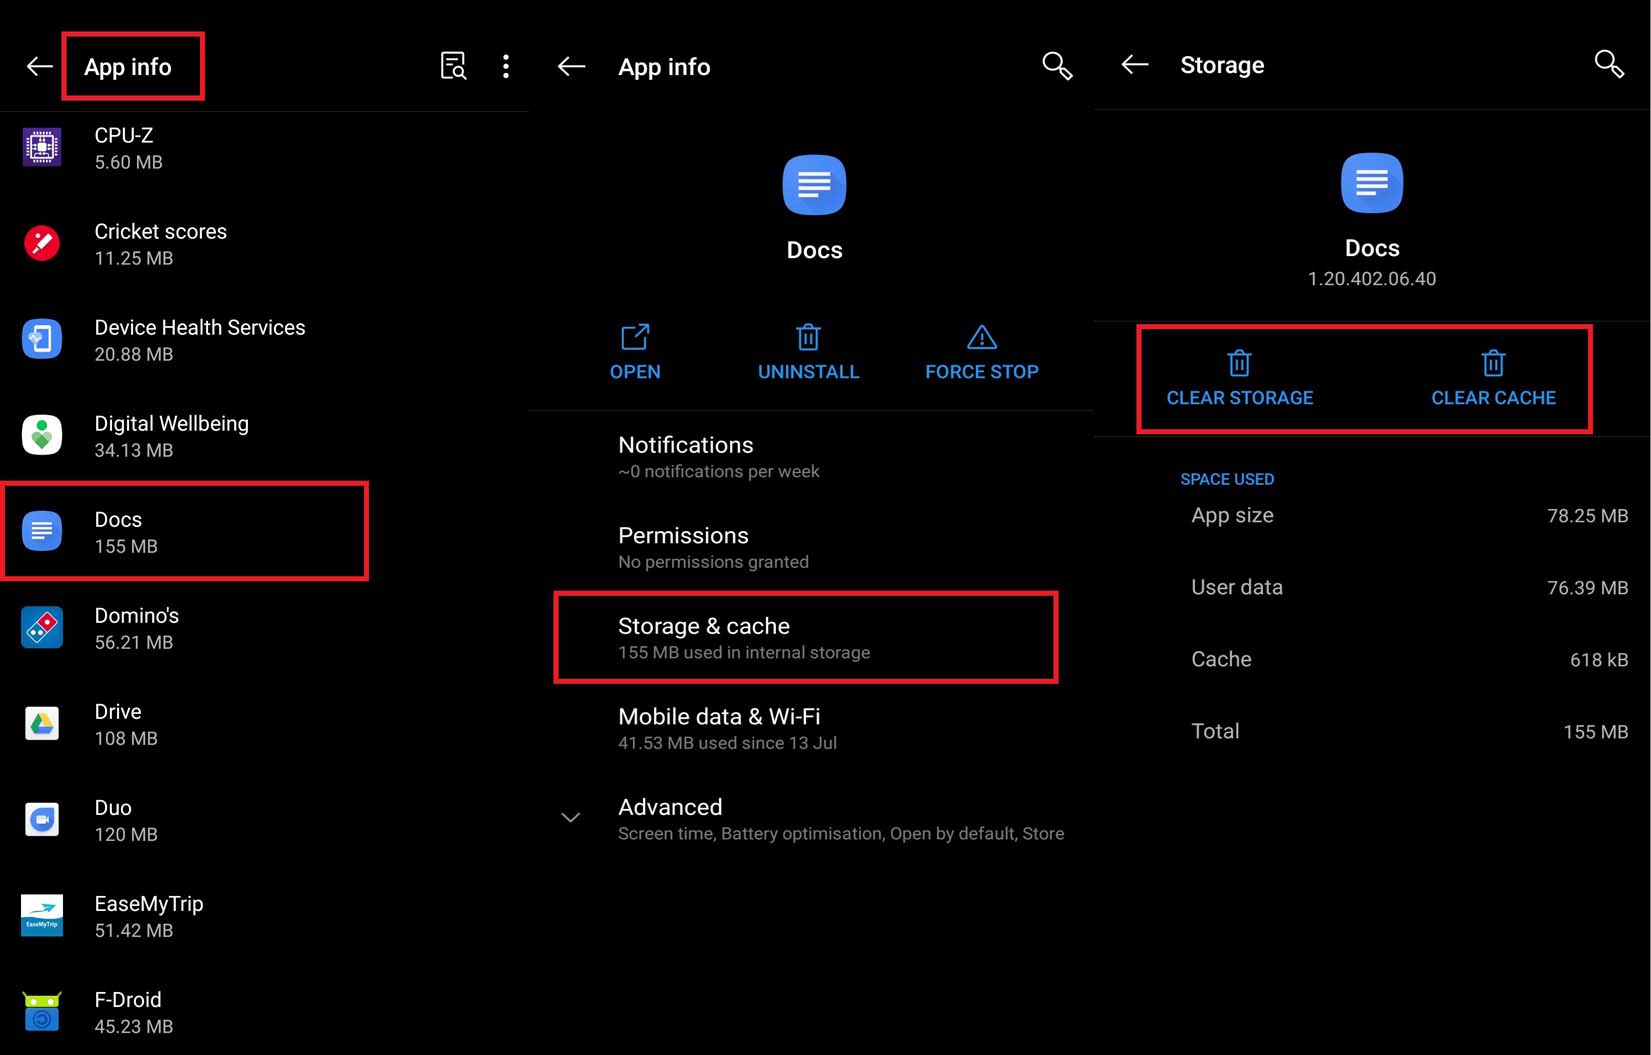Image resolution: width=1651 pixels, height=1055 pixels.
Task: Tap Clear Storage for Docs
Action: click(1240, 379)
